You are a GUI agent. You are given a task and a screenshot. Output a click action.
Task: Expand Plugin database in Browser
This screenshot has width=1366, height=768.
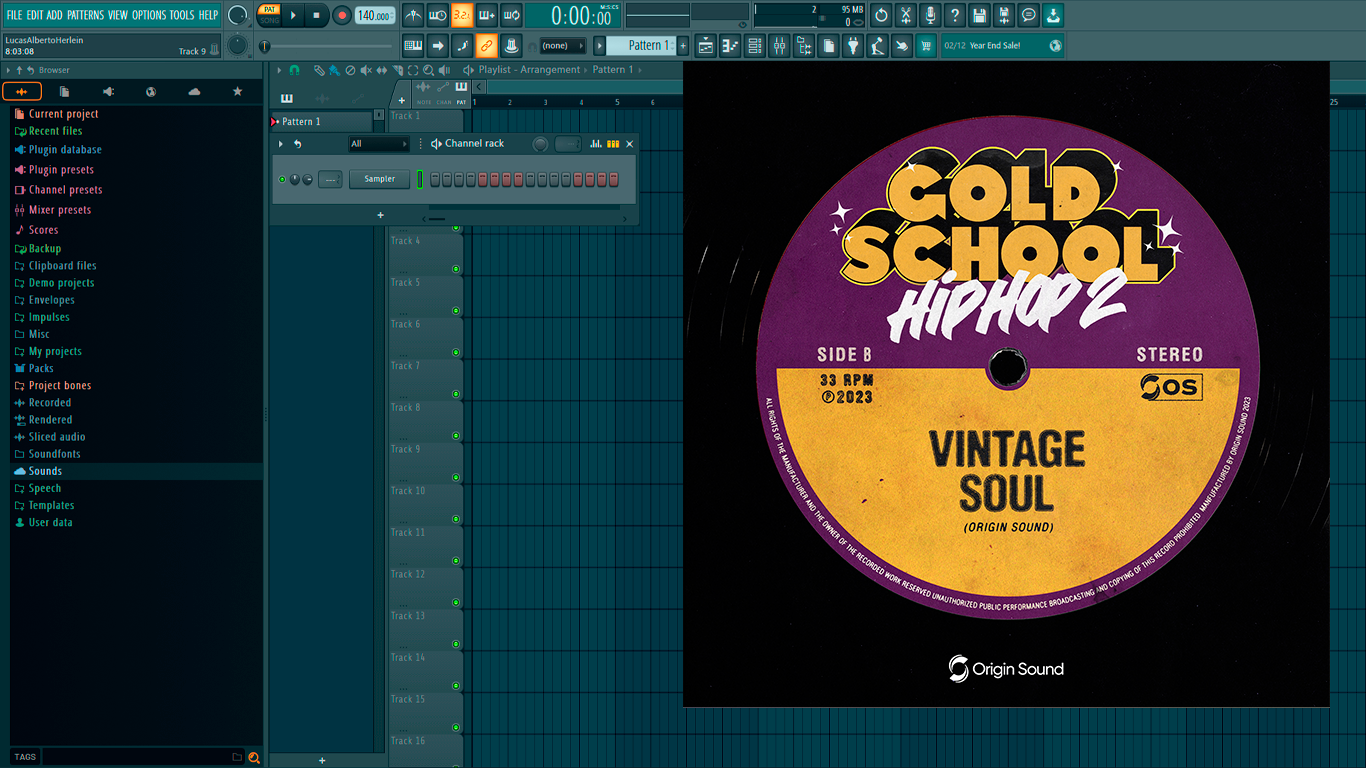[65, 150]
